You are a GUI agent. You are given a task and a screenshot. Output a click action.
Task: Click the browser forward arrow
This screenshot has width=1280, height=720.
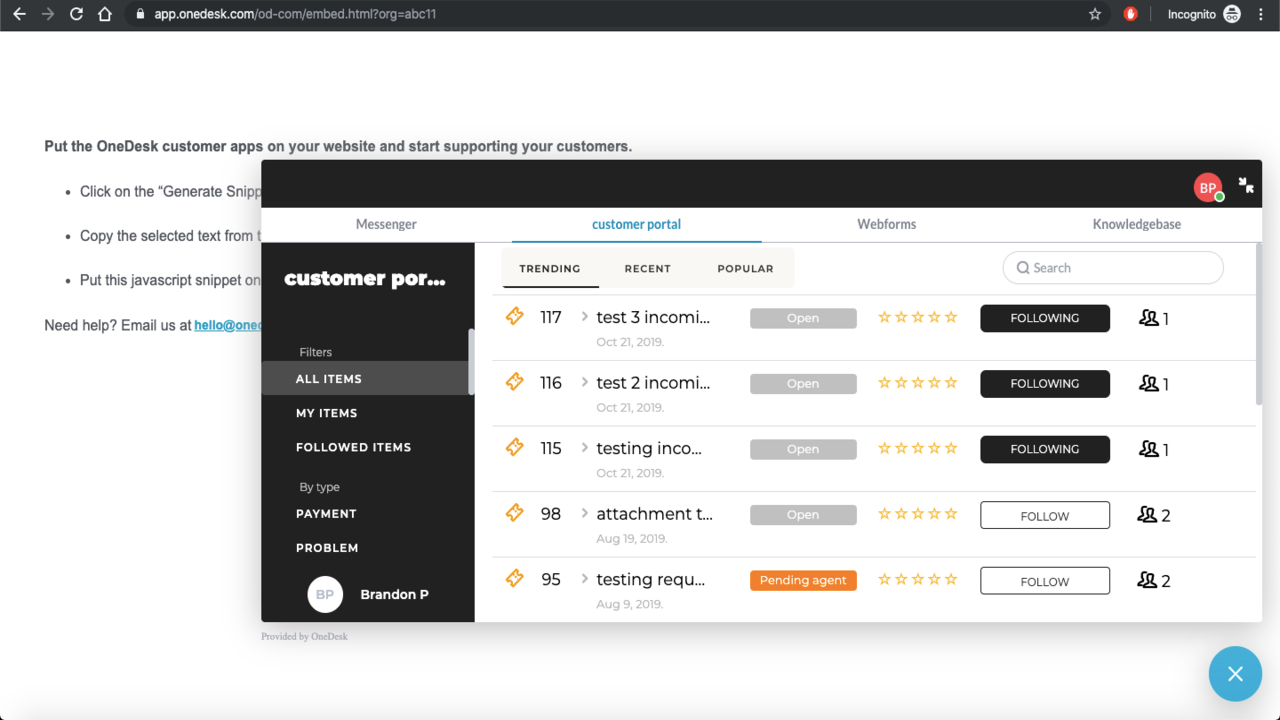tap(48, 14)
